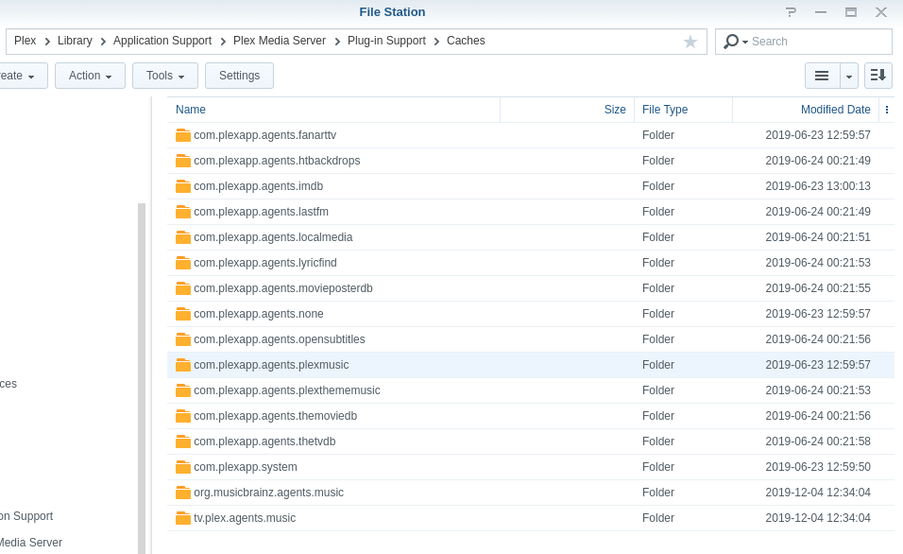Open the Tools dropdown menu

tap(165, 76)
